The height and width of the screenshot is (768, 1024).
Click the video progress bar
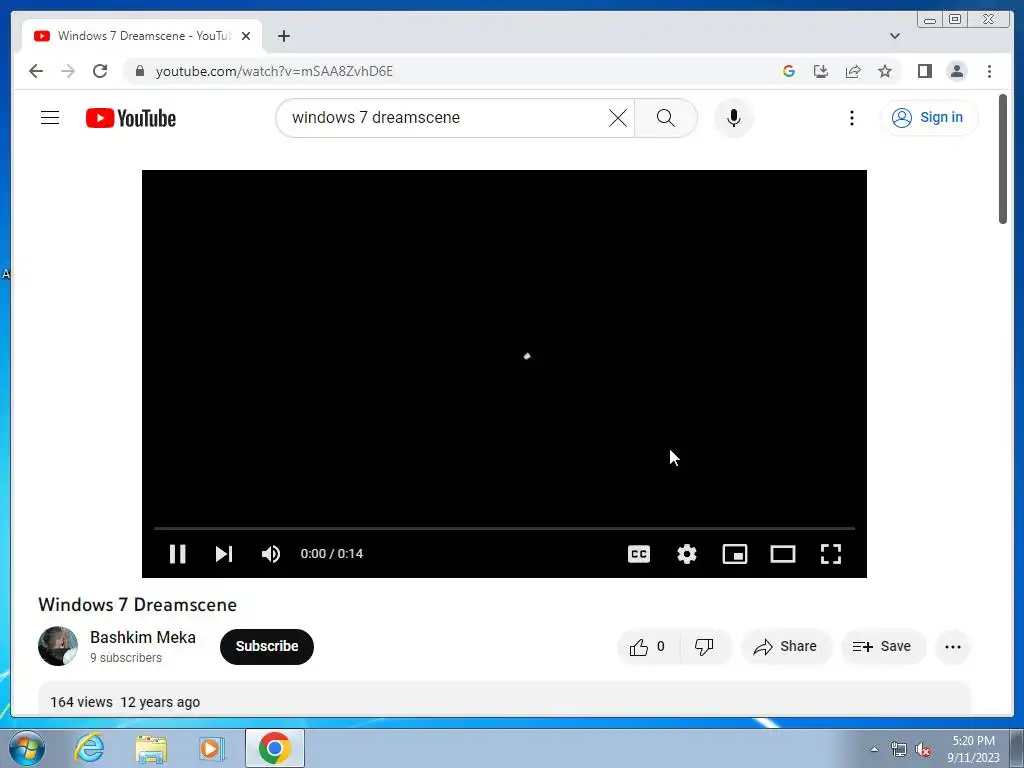504,528
